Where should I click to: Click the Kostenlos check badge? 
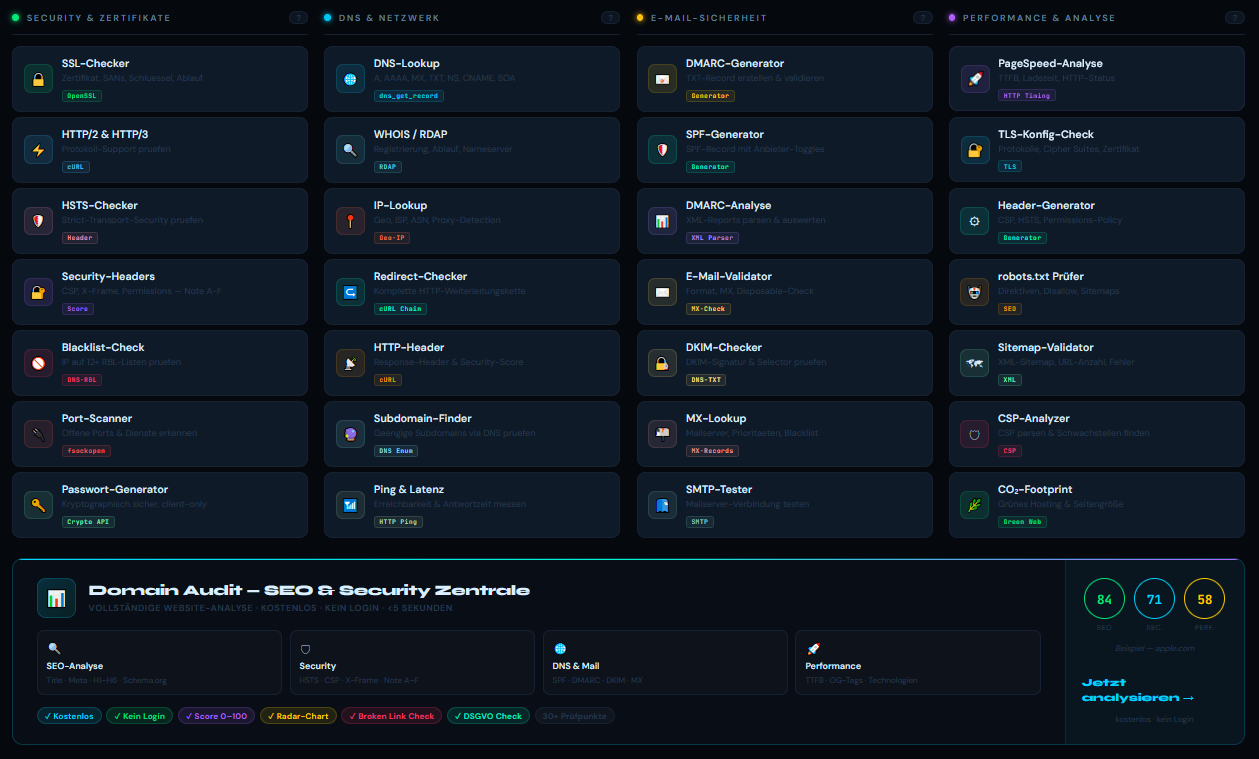(69, 716)
